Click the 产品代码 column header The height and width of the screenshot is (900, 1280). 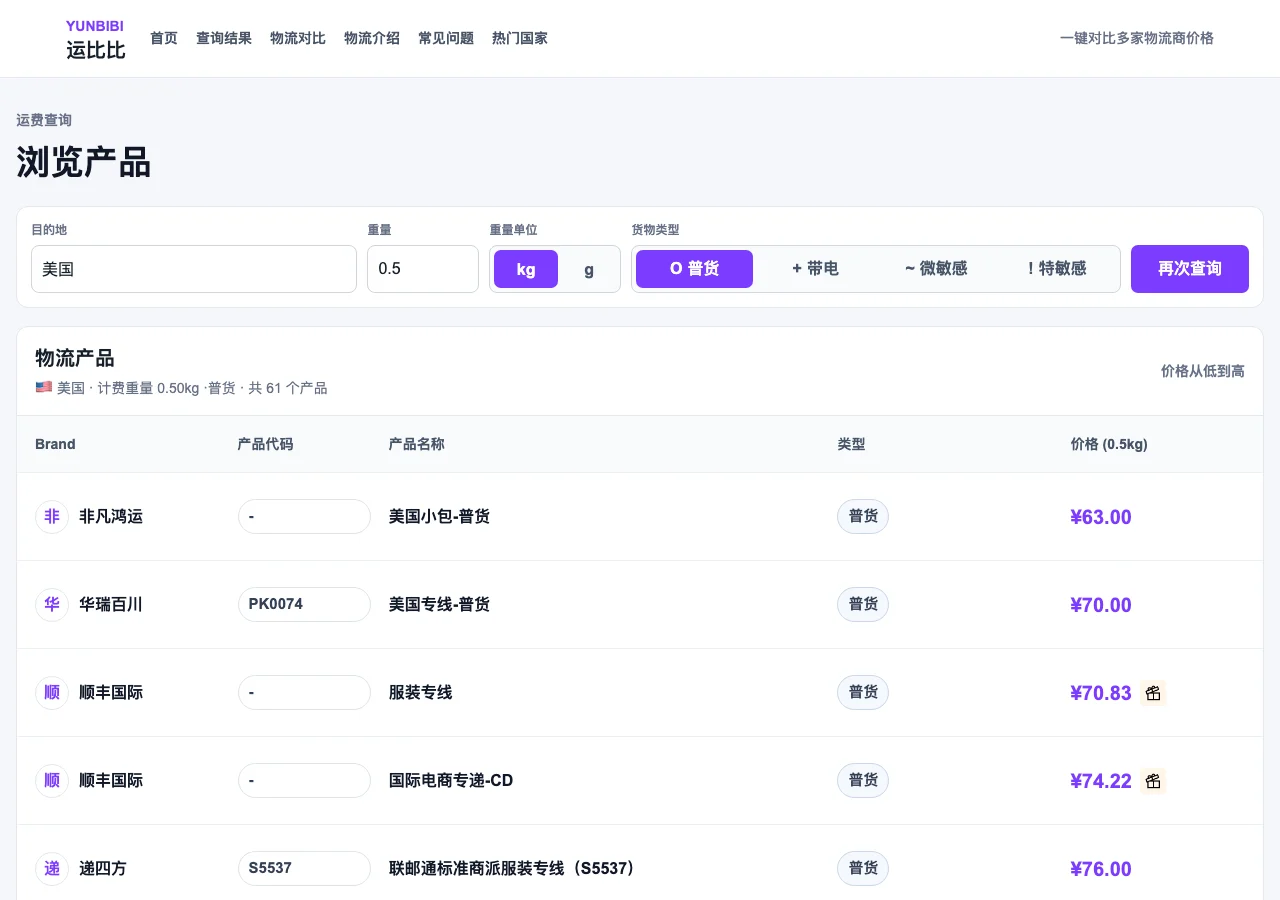click(266, 444)
